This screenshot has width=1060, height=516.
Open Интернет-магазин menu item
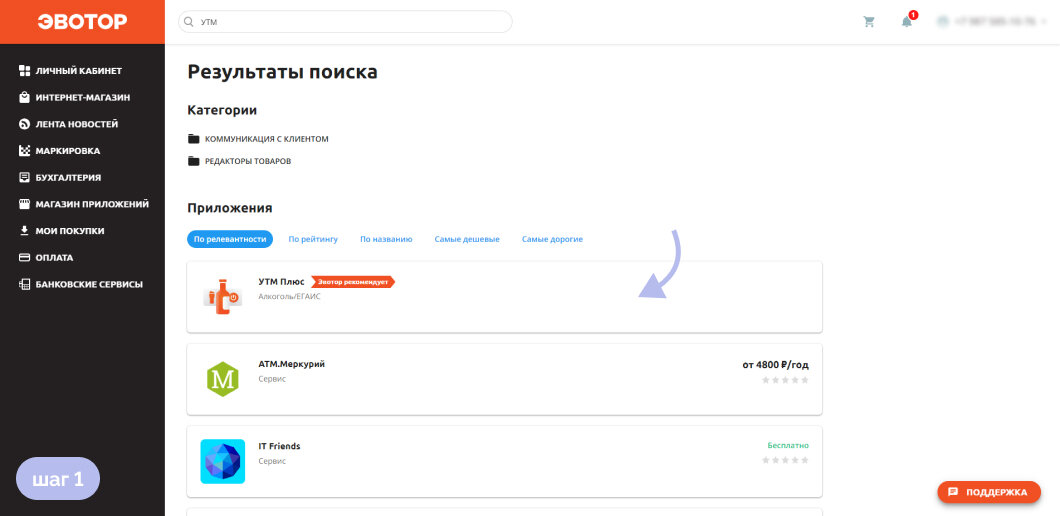(83, 97)
